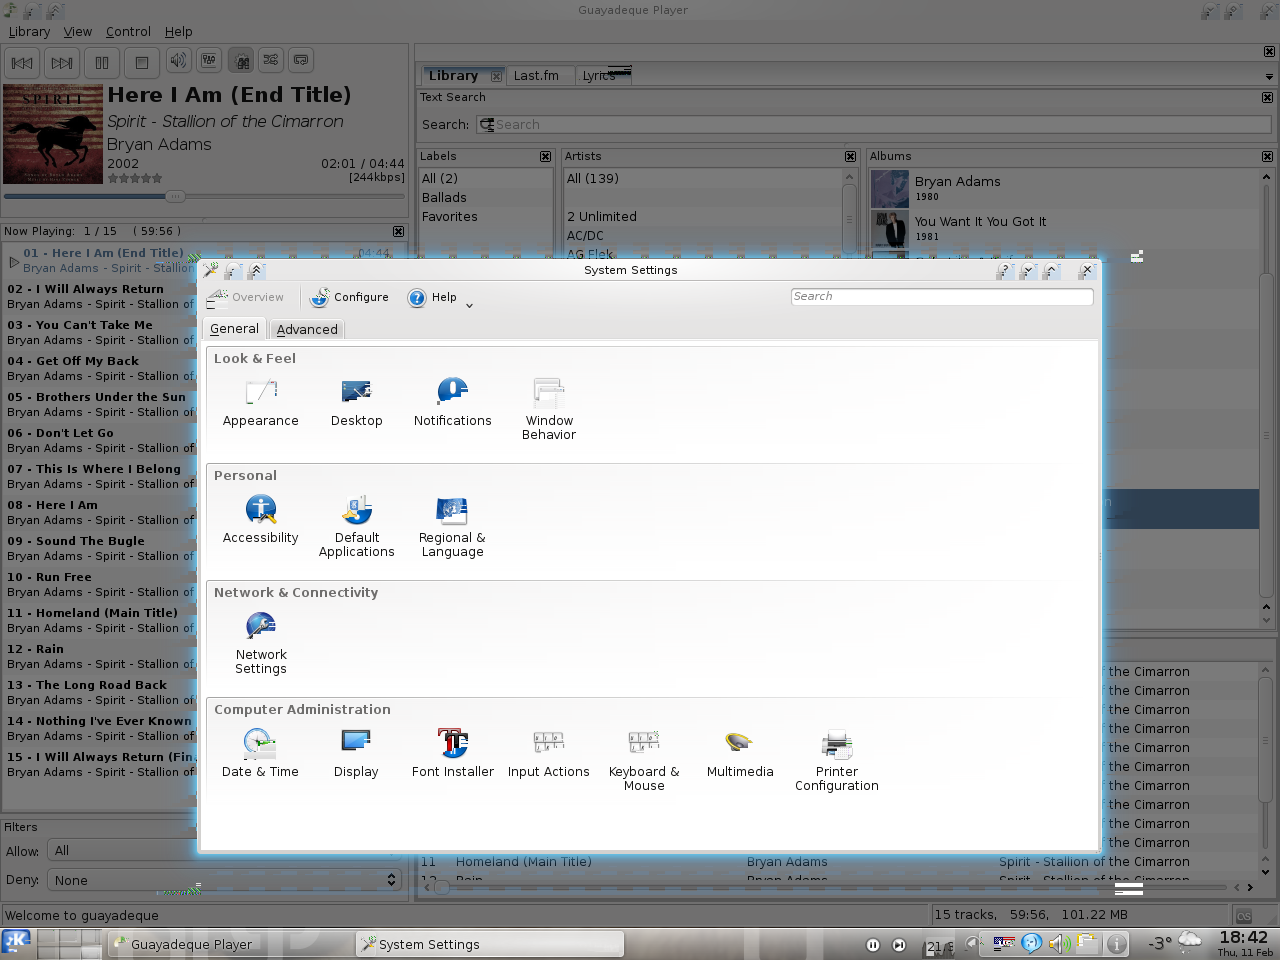Switch to the Lyrics tab
The image size is (1280, 960).
(599, 76)
